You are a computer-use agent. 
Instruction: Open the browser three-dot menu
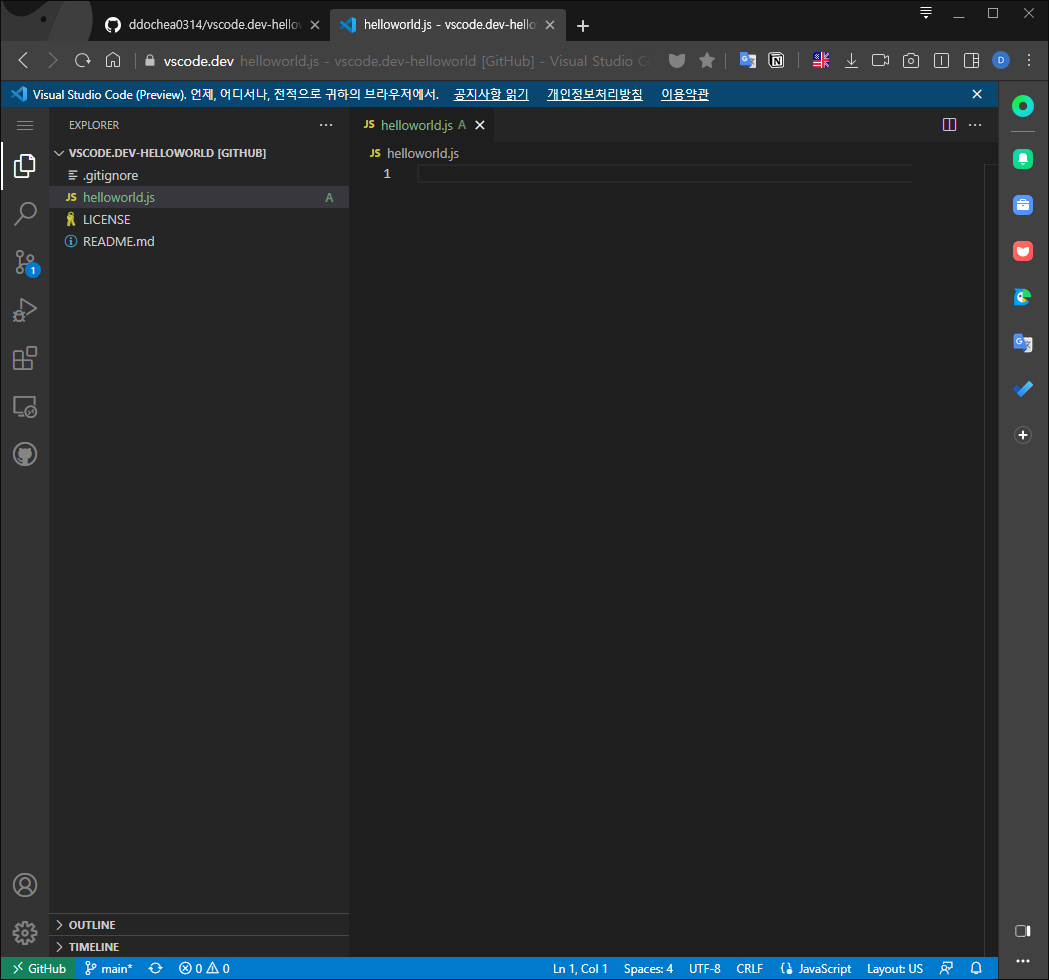(1029, 61)
